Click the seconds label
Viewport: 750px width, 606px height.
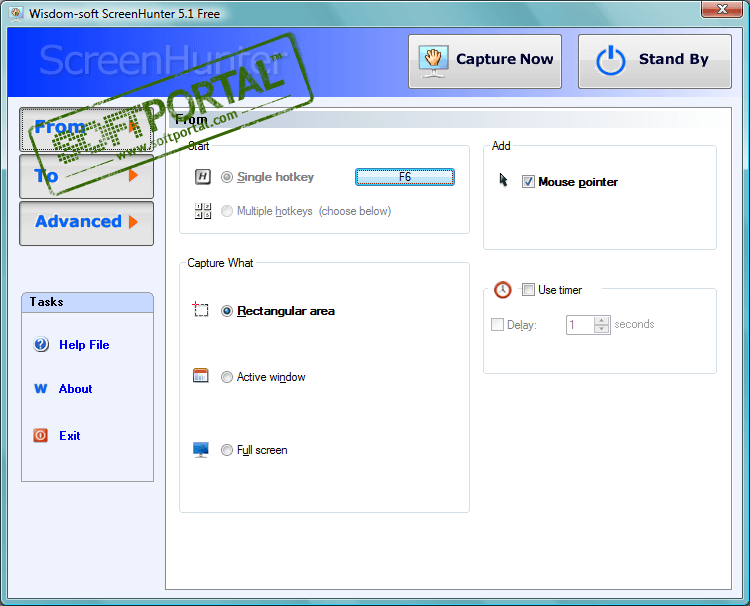(634, 324)
